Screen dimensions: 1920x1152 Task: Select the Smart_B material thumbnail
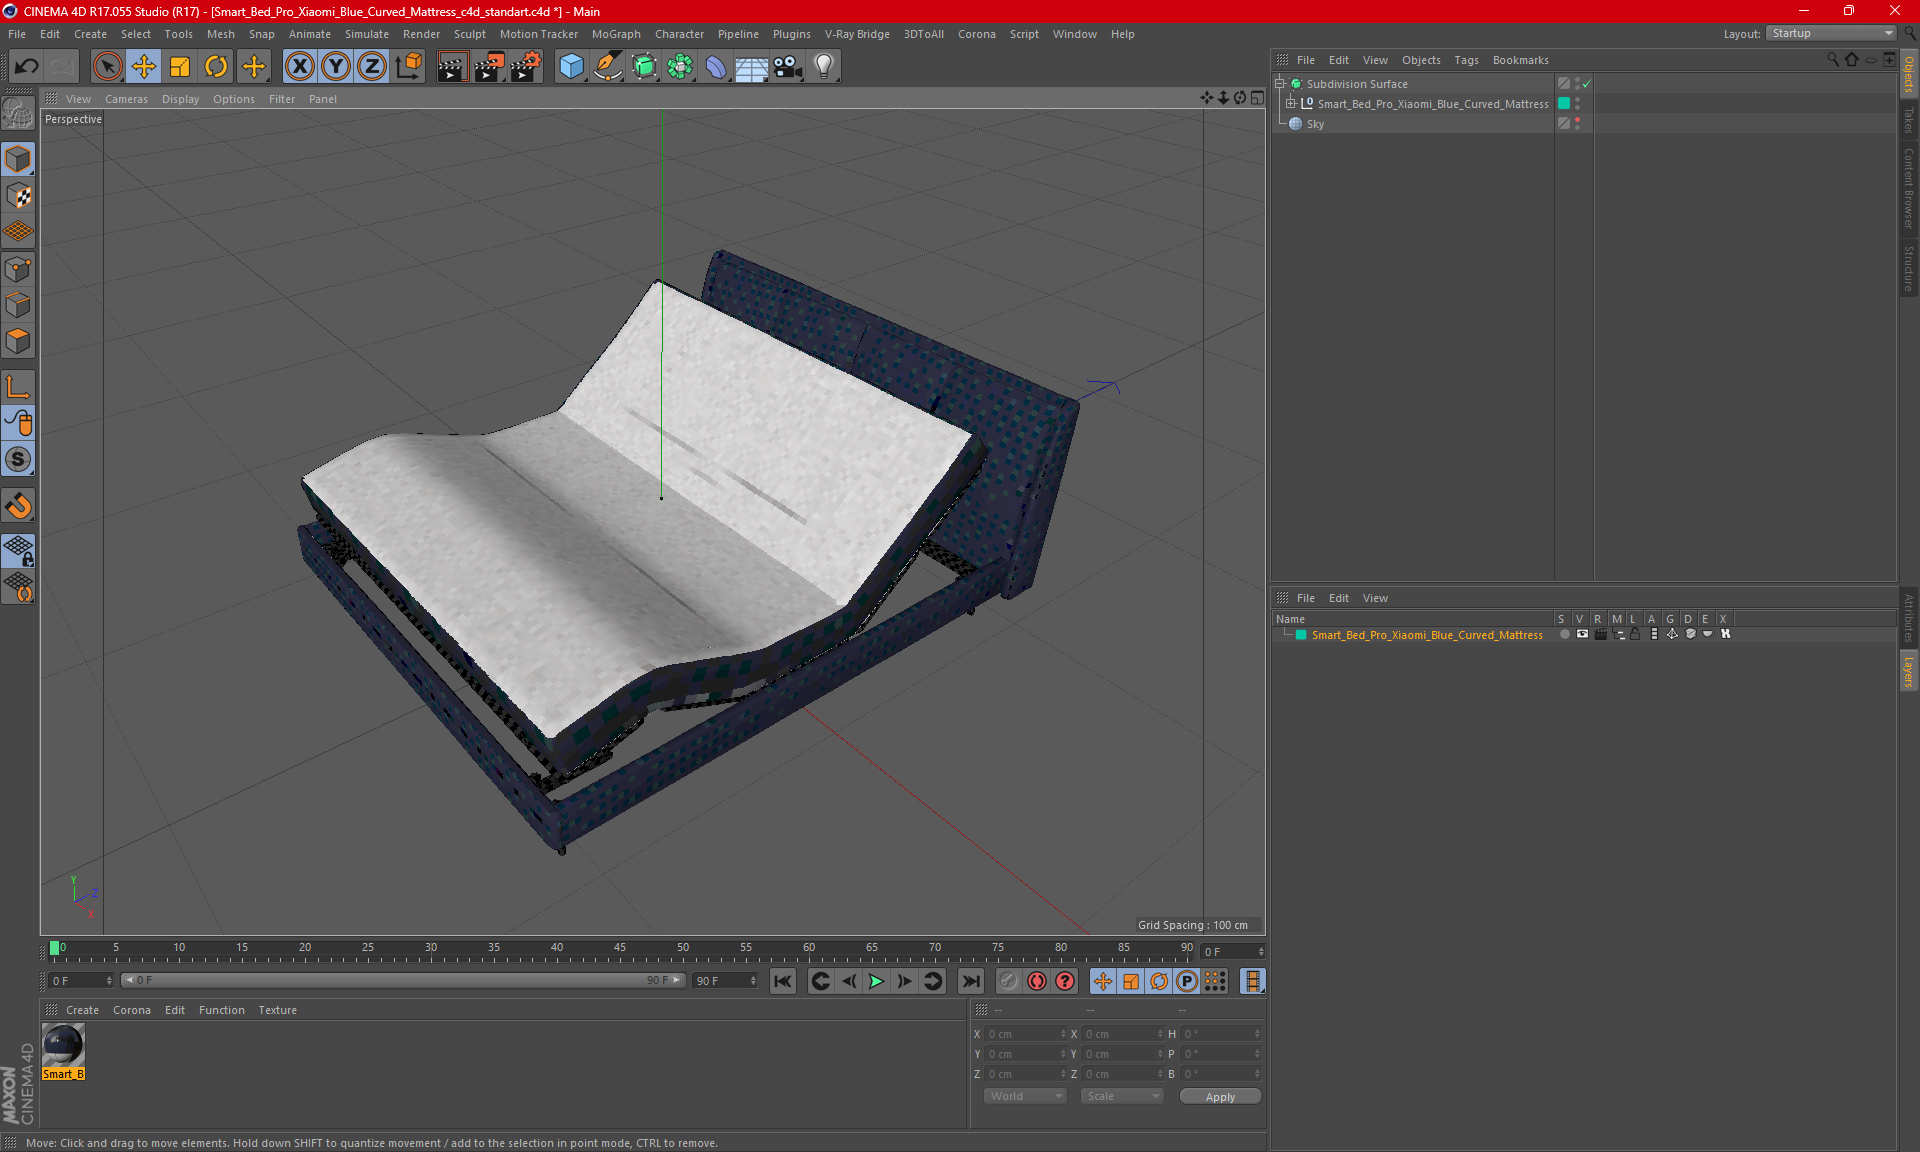[x=63, y=1045]
